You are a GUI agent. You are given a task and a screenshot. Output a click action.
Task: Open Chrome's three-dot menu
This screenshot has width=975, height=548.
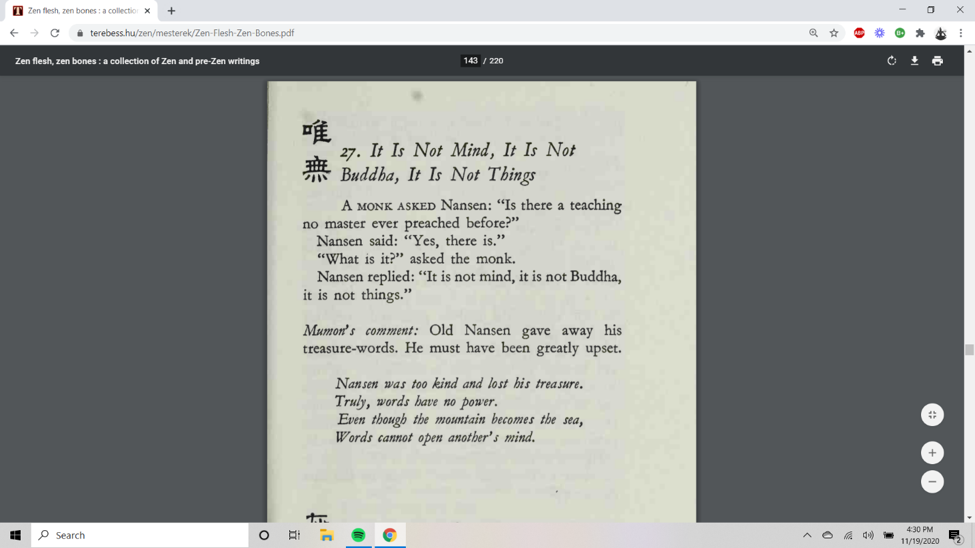[961, 33]
